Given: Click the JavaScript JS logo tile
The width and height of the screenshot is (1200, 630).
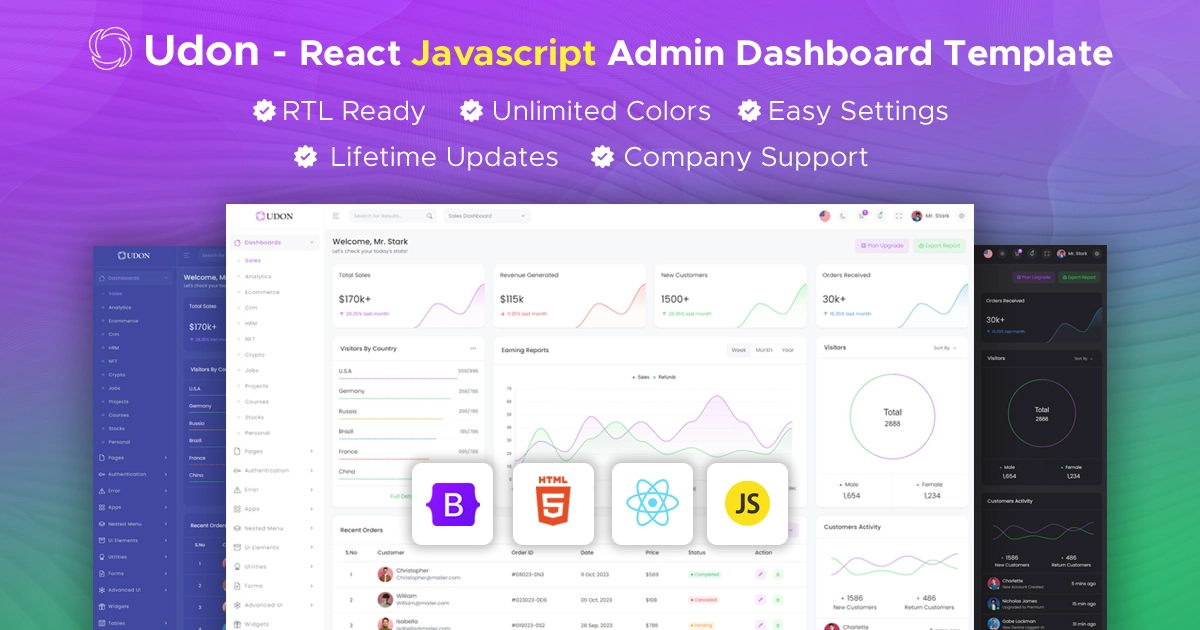Looking at the screenshot, I should click(x=748, y=504).
